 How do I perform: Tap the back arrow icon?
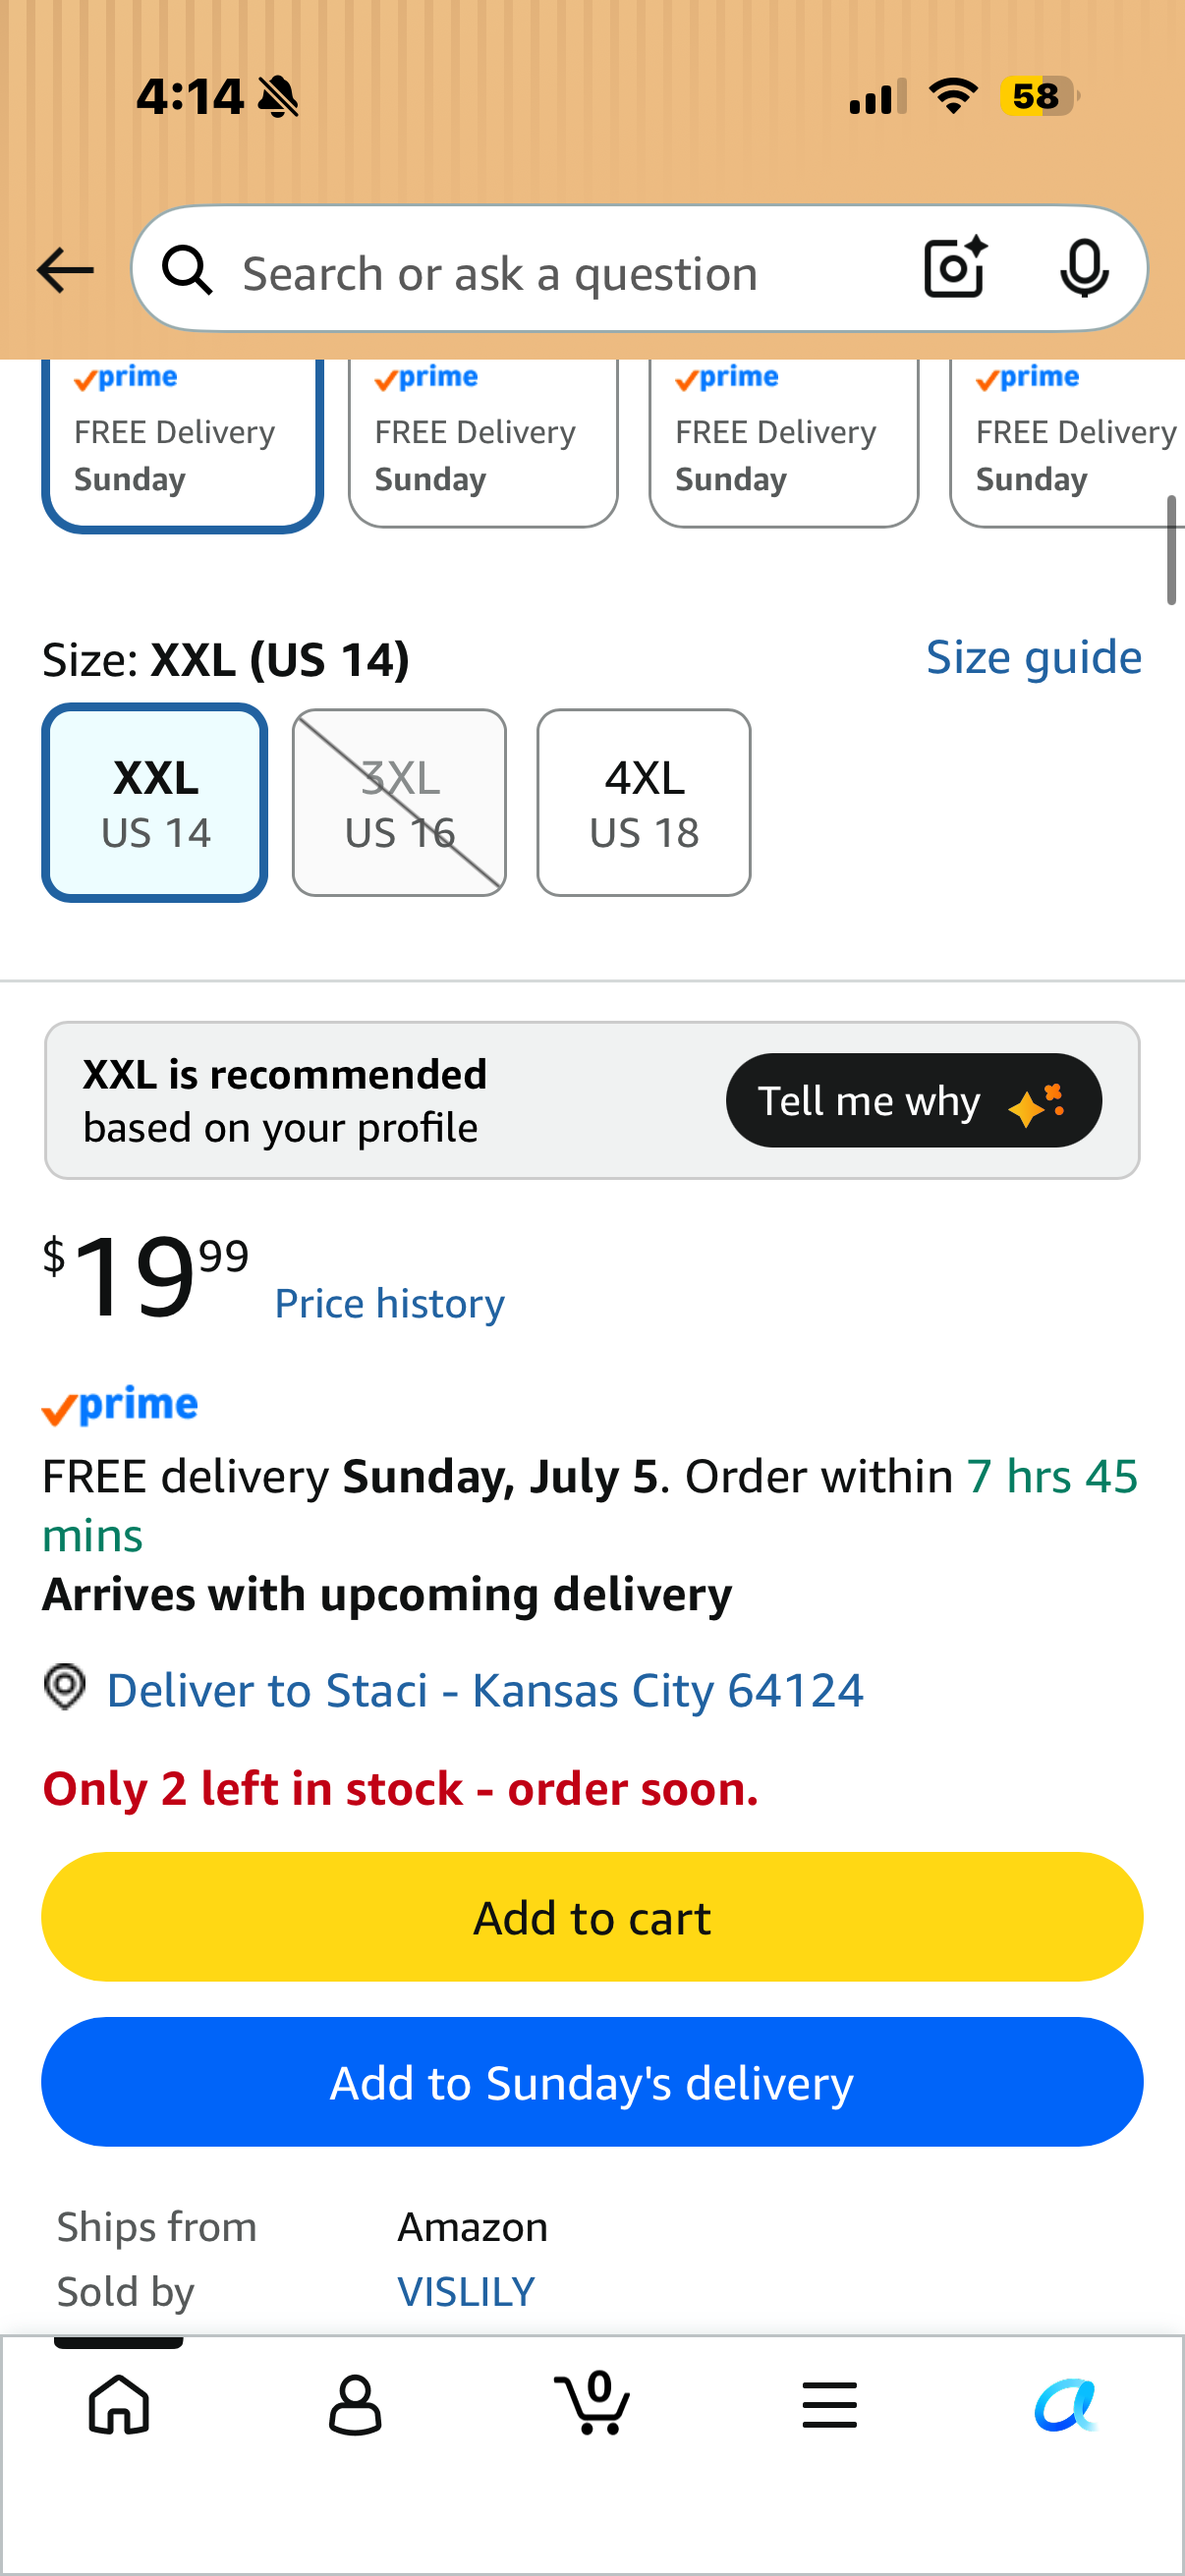point(65,271)
